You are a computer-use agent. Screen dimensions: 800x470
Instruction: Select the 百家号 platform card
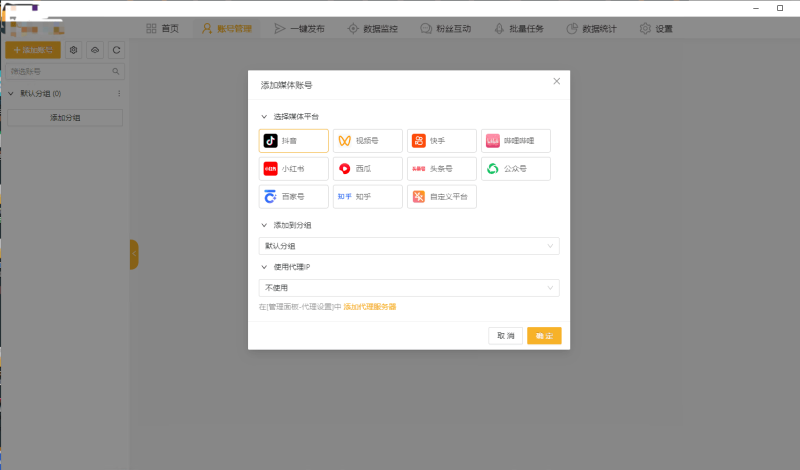[x=293, y=196]
